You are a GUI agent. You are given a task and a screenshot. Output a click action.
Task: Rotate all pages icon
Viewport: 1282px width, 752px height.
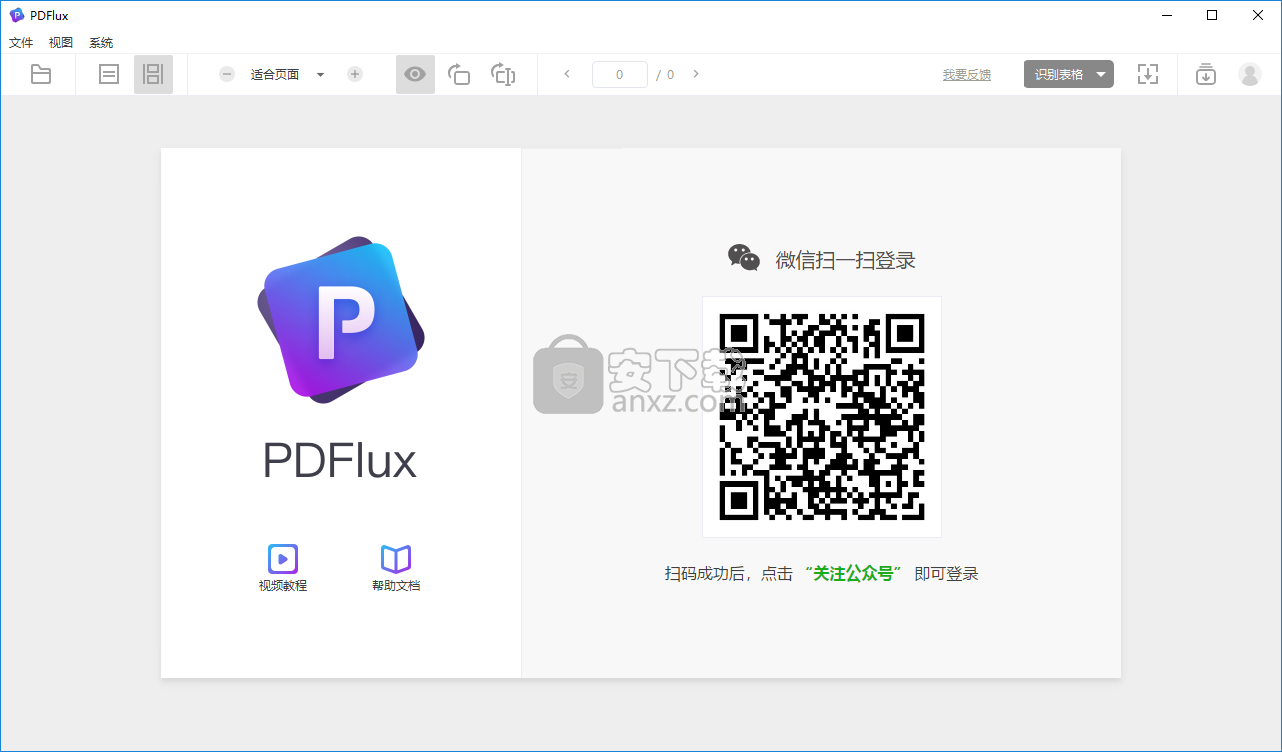pos(503,74)
